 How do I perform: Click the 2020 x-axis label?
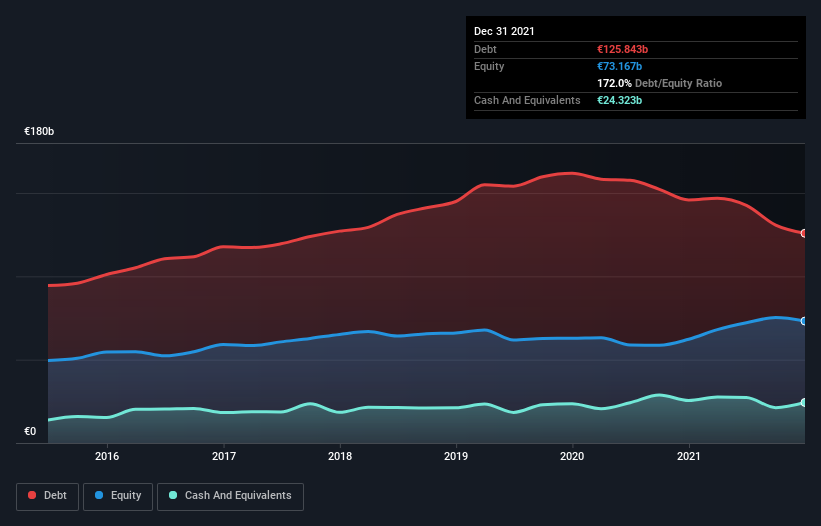click(x=572, y=456)
